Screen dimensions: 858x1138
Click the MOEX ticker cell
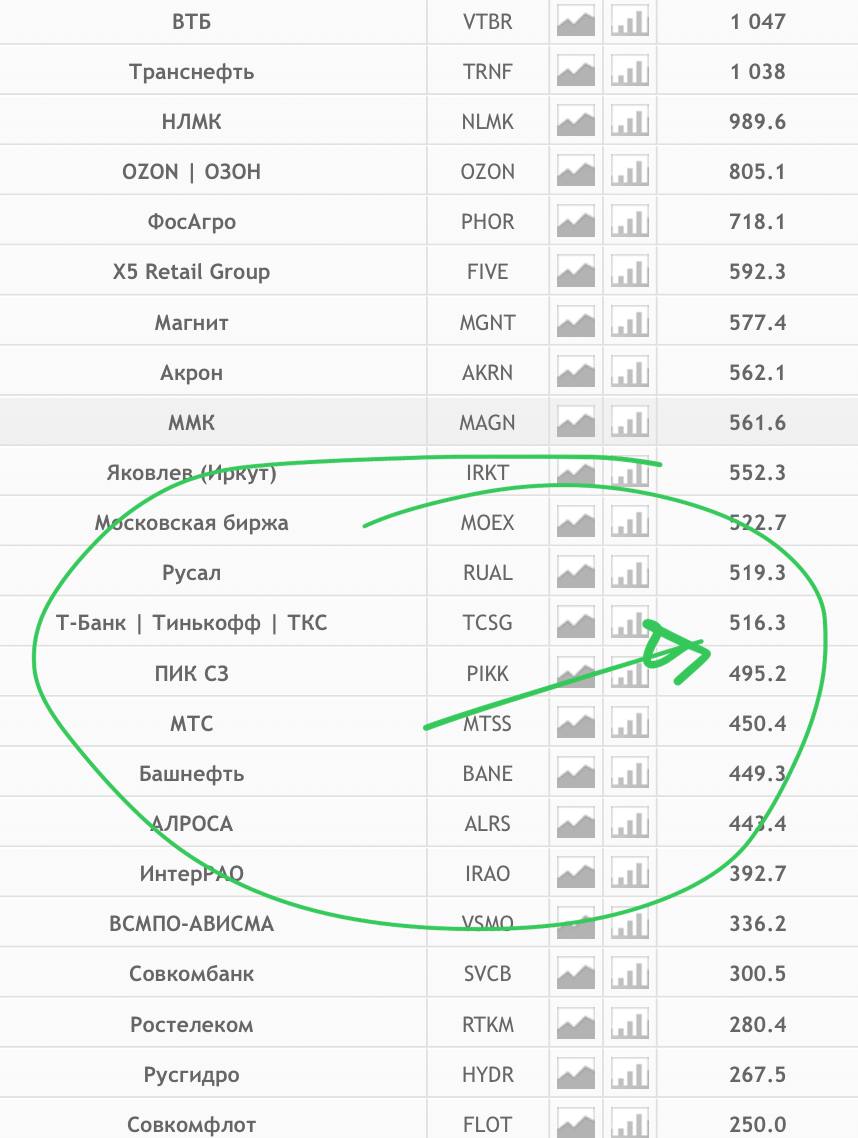click(x=487, y=523)
